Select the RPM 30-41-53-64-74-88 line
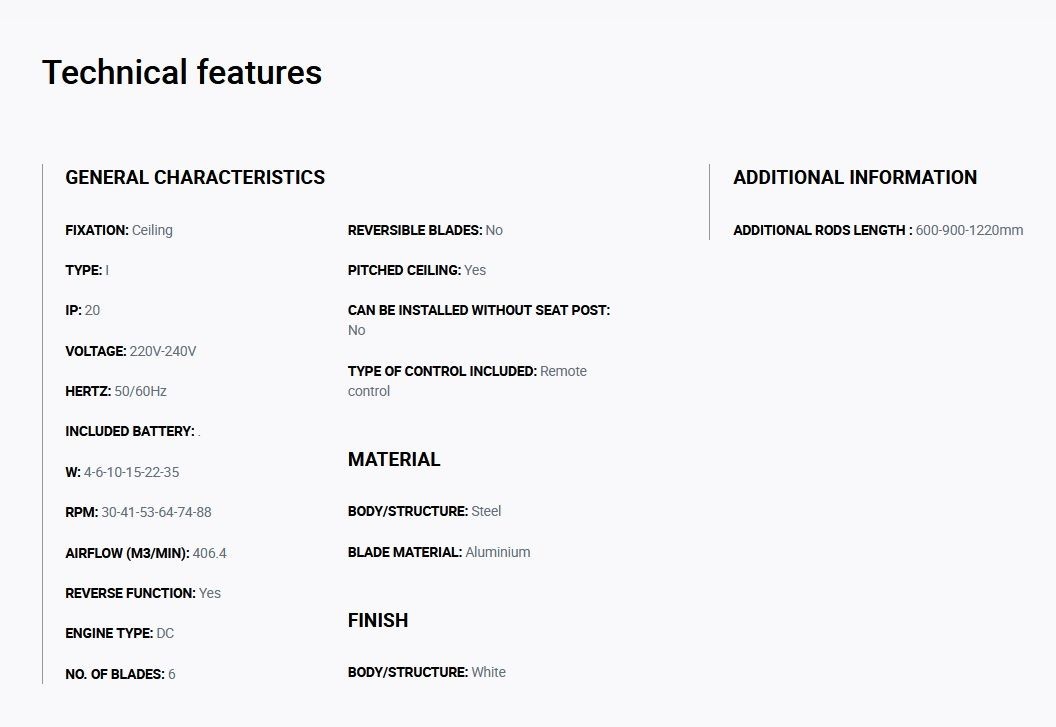This screenshot has width=1056, height=727. (x=138, y=512)
